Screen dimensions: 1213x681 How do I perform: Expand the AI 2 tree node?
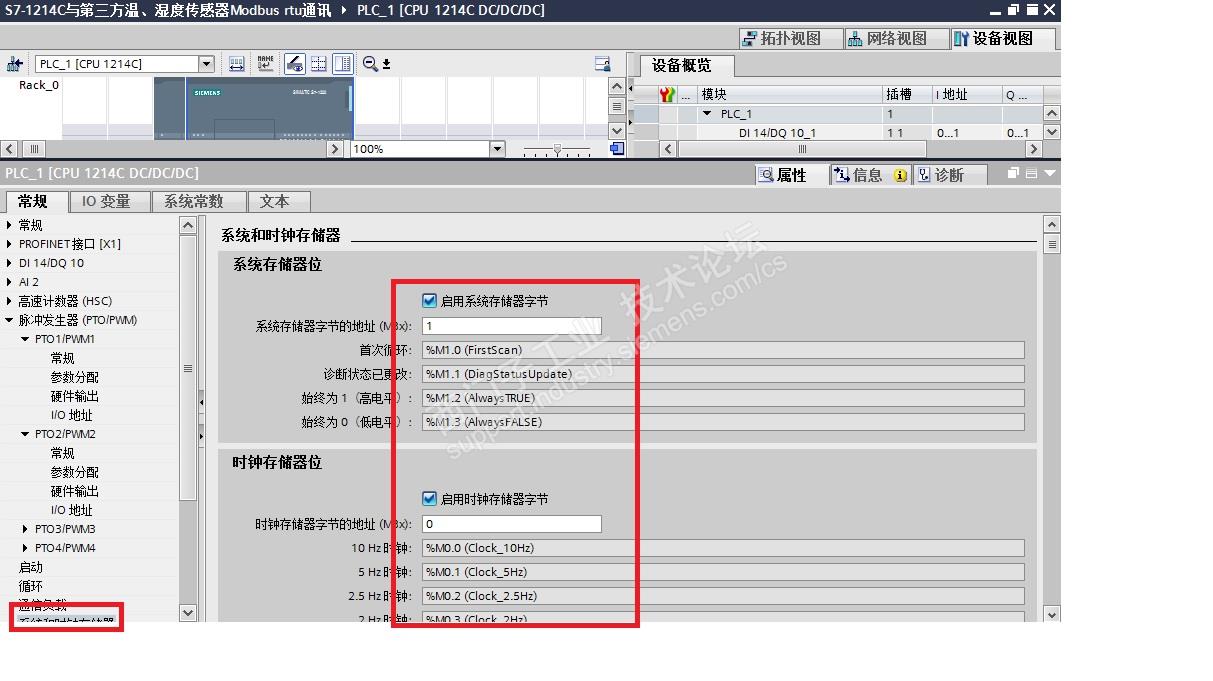[x=10, y=282]
